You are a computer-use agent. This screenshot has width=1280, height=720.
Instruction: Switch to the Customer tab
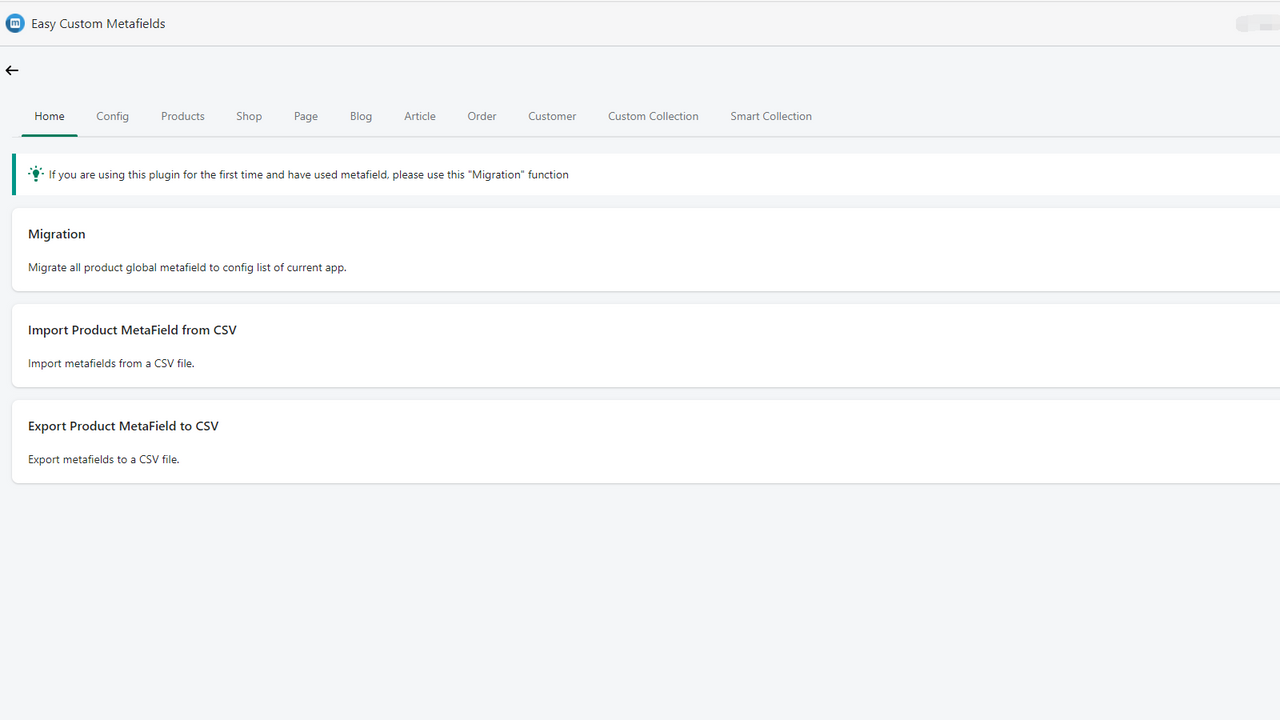[x=552, y=116]
